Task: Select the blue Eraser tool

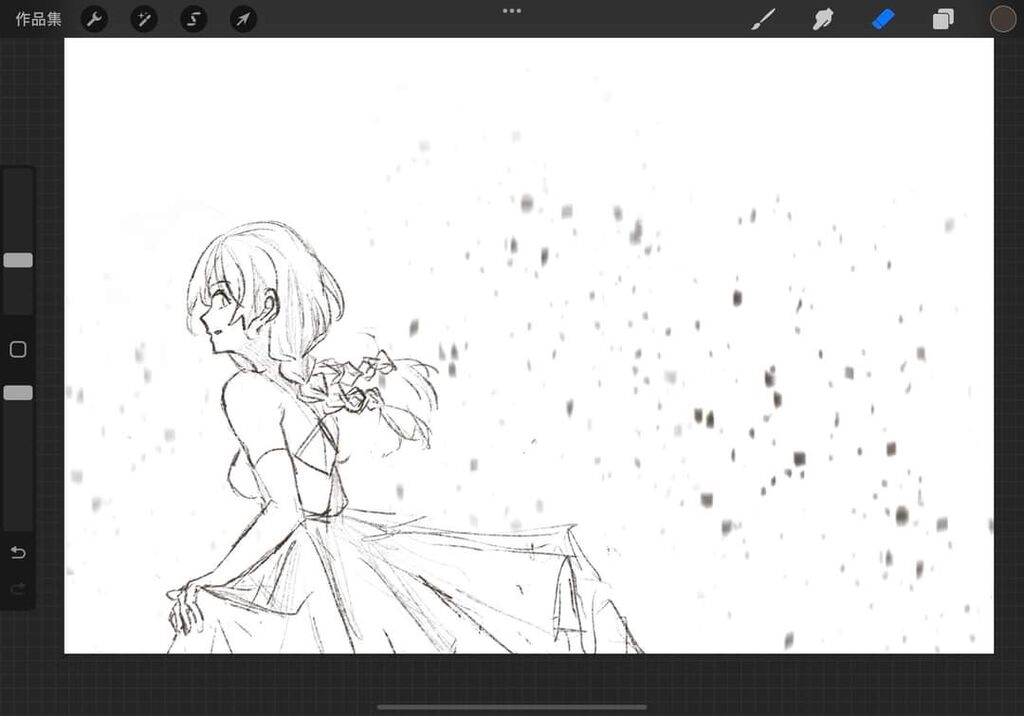Action: [883, 19]
